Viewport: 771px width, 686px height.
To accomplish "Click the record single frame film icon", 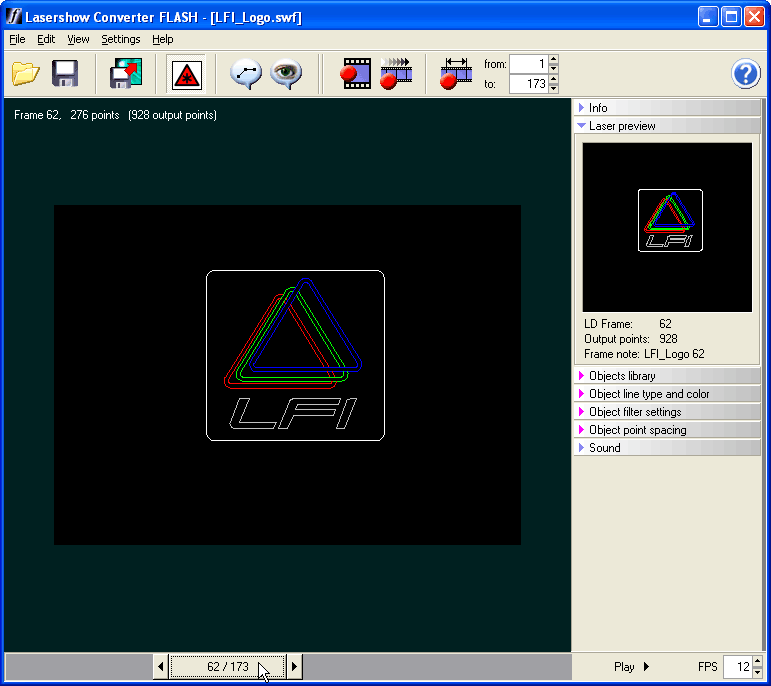I will pyautogui.click(x=356, y=74).
